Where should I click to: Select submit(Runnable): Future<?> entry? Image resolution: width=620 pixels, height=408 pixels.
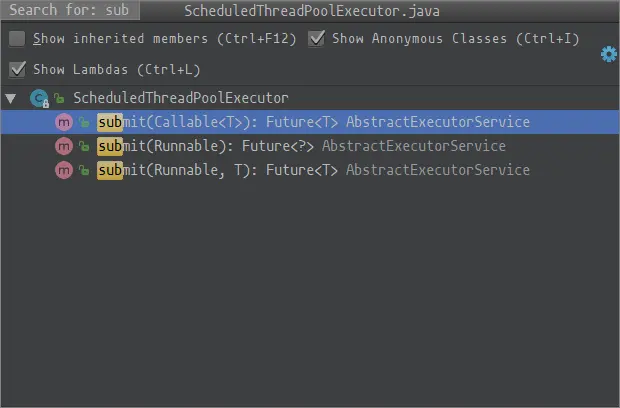(x=300, y=146)
